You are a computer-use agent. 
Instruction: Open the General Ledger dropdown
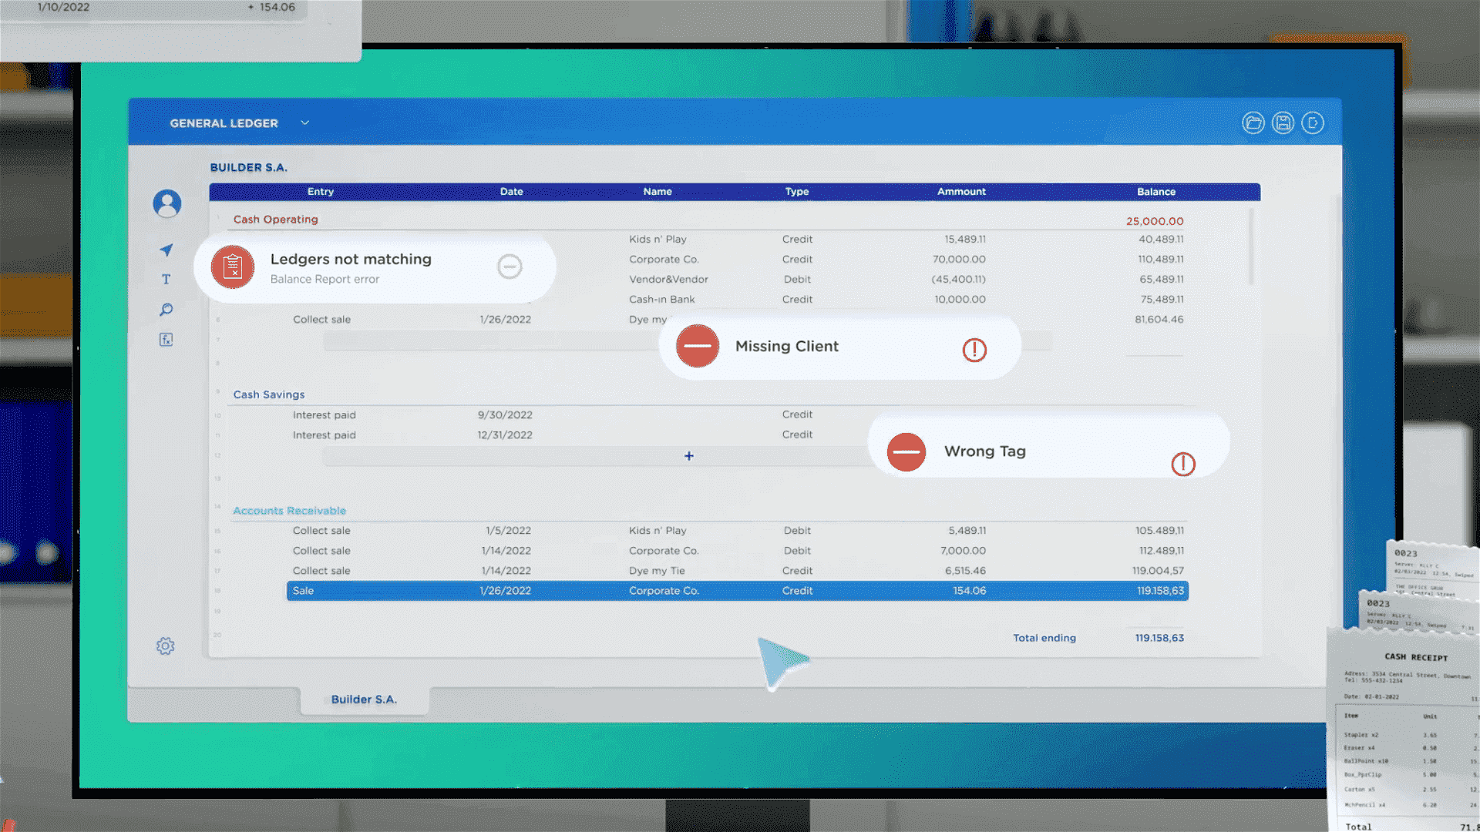[x=305, y=122]
